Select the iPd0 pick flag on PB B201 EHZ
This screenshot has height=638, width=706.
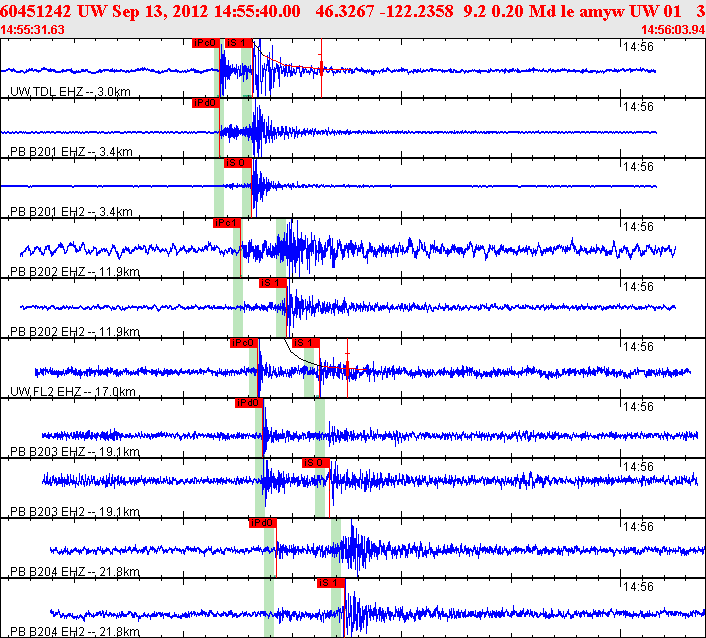206,103
